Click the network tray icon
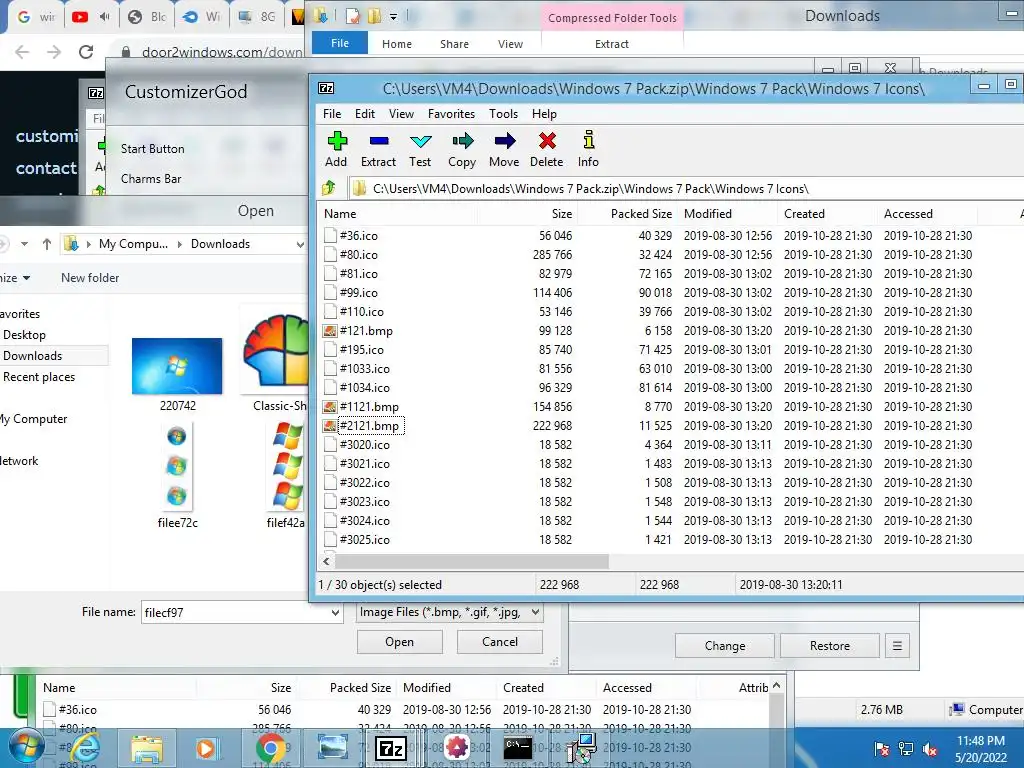Image resolution: width=1024 pixels, height=768 pixels. click(x=906, y=749)
